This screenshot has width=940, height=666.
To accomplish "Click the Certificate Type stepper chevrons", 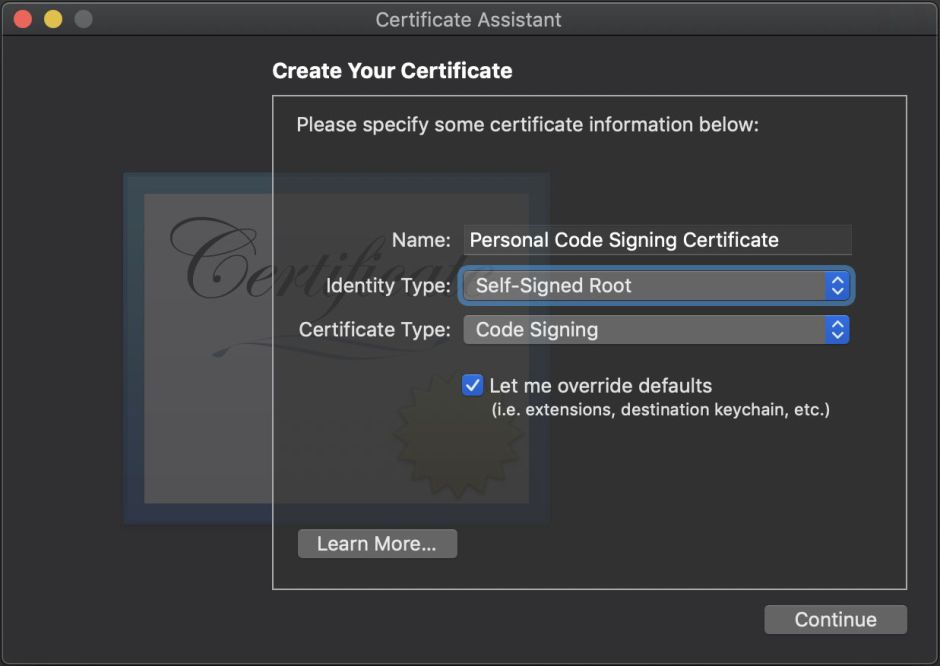I will coord(836,329).
